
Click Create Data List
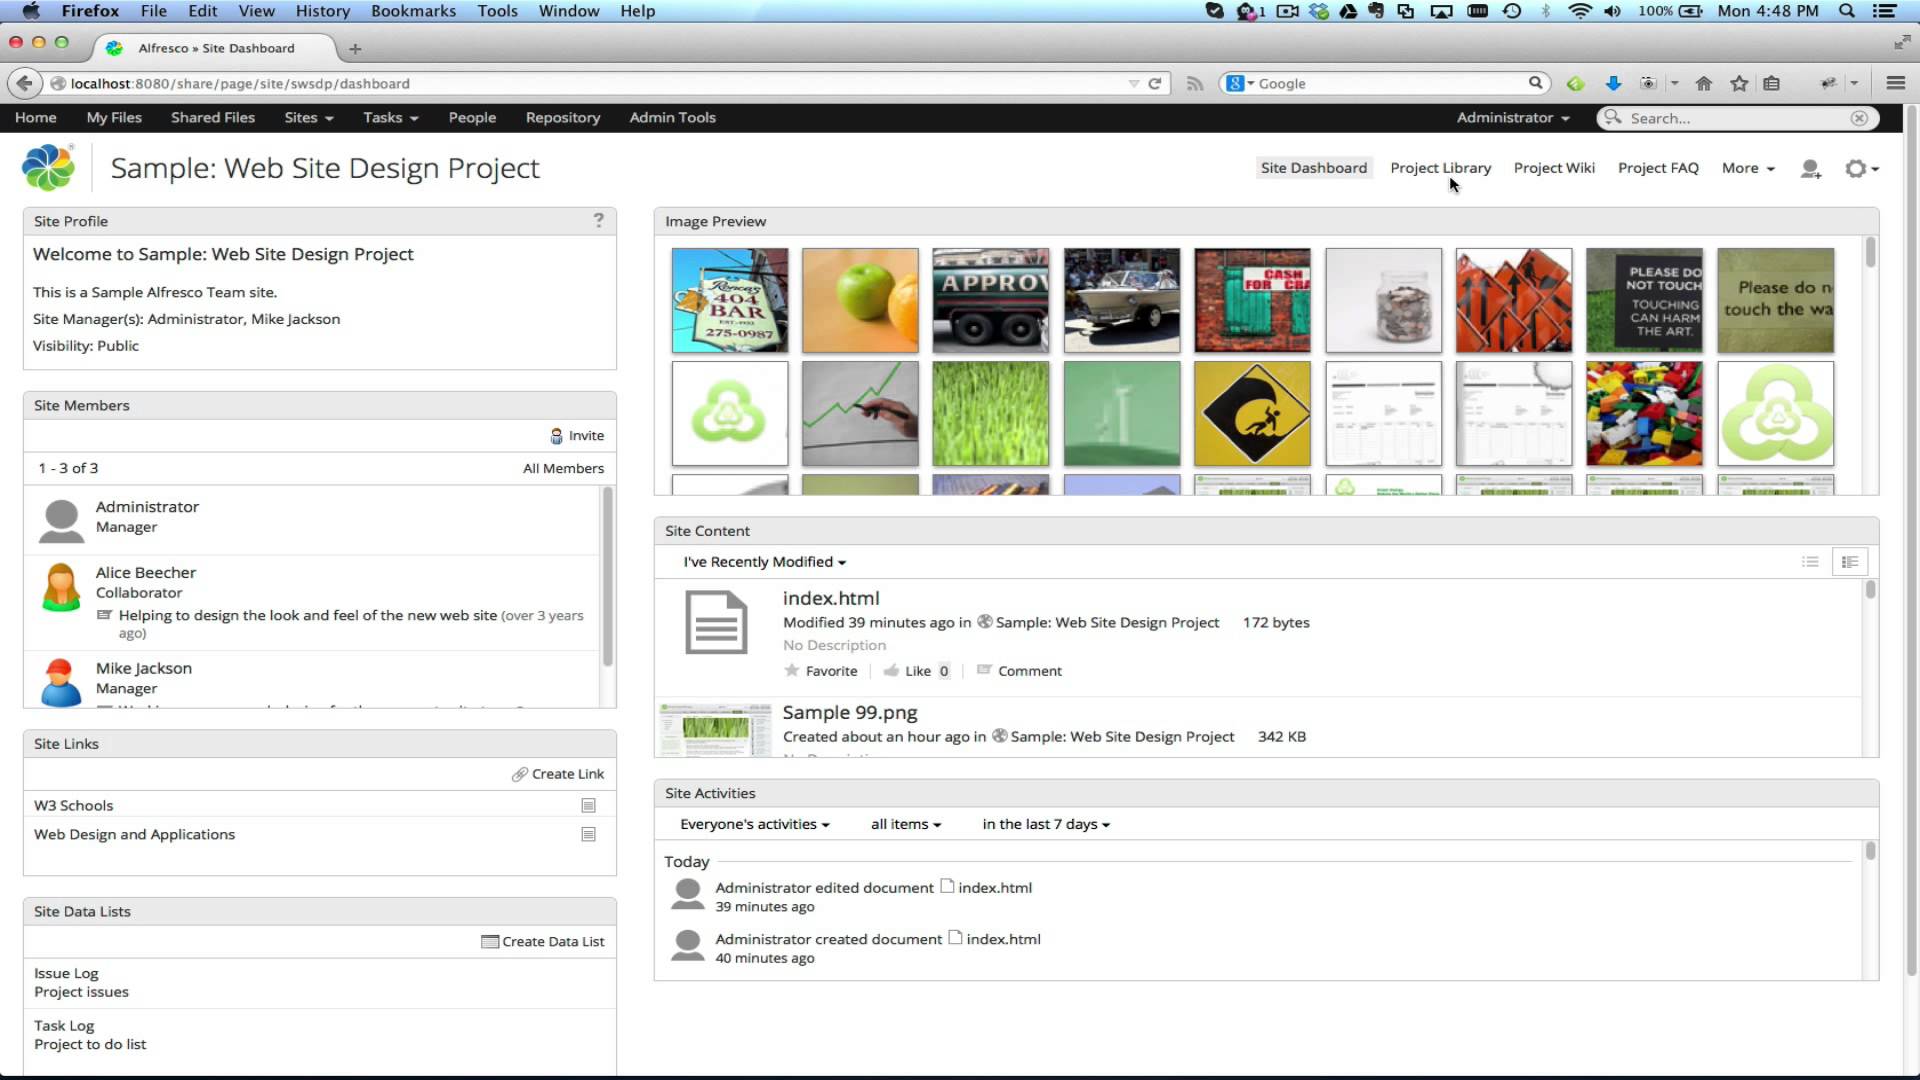pos(543,942)
